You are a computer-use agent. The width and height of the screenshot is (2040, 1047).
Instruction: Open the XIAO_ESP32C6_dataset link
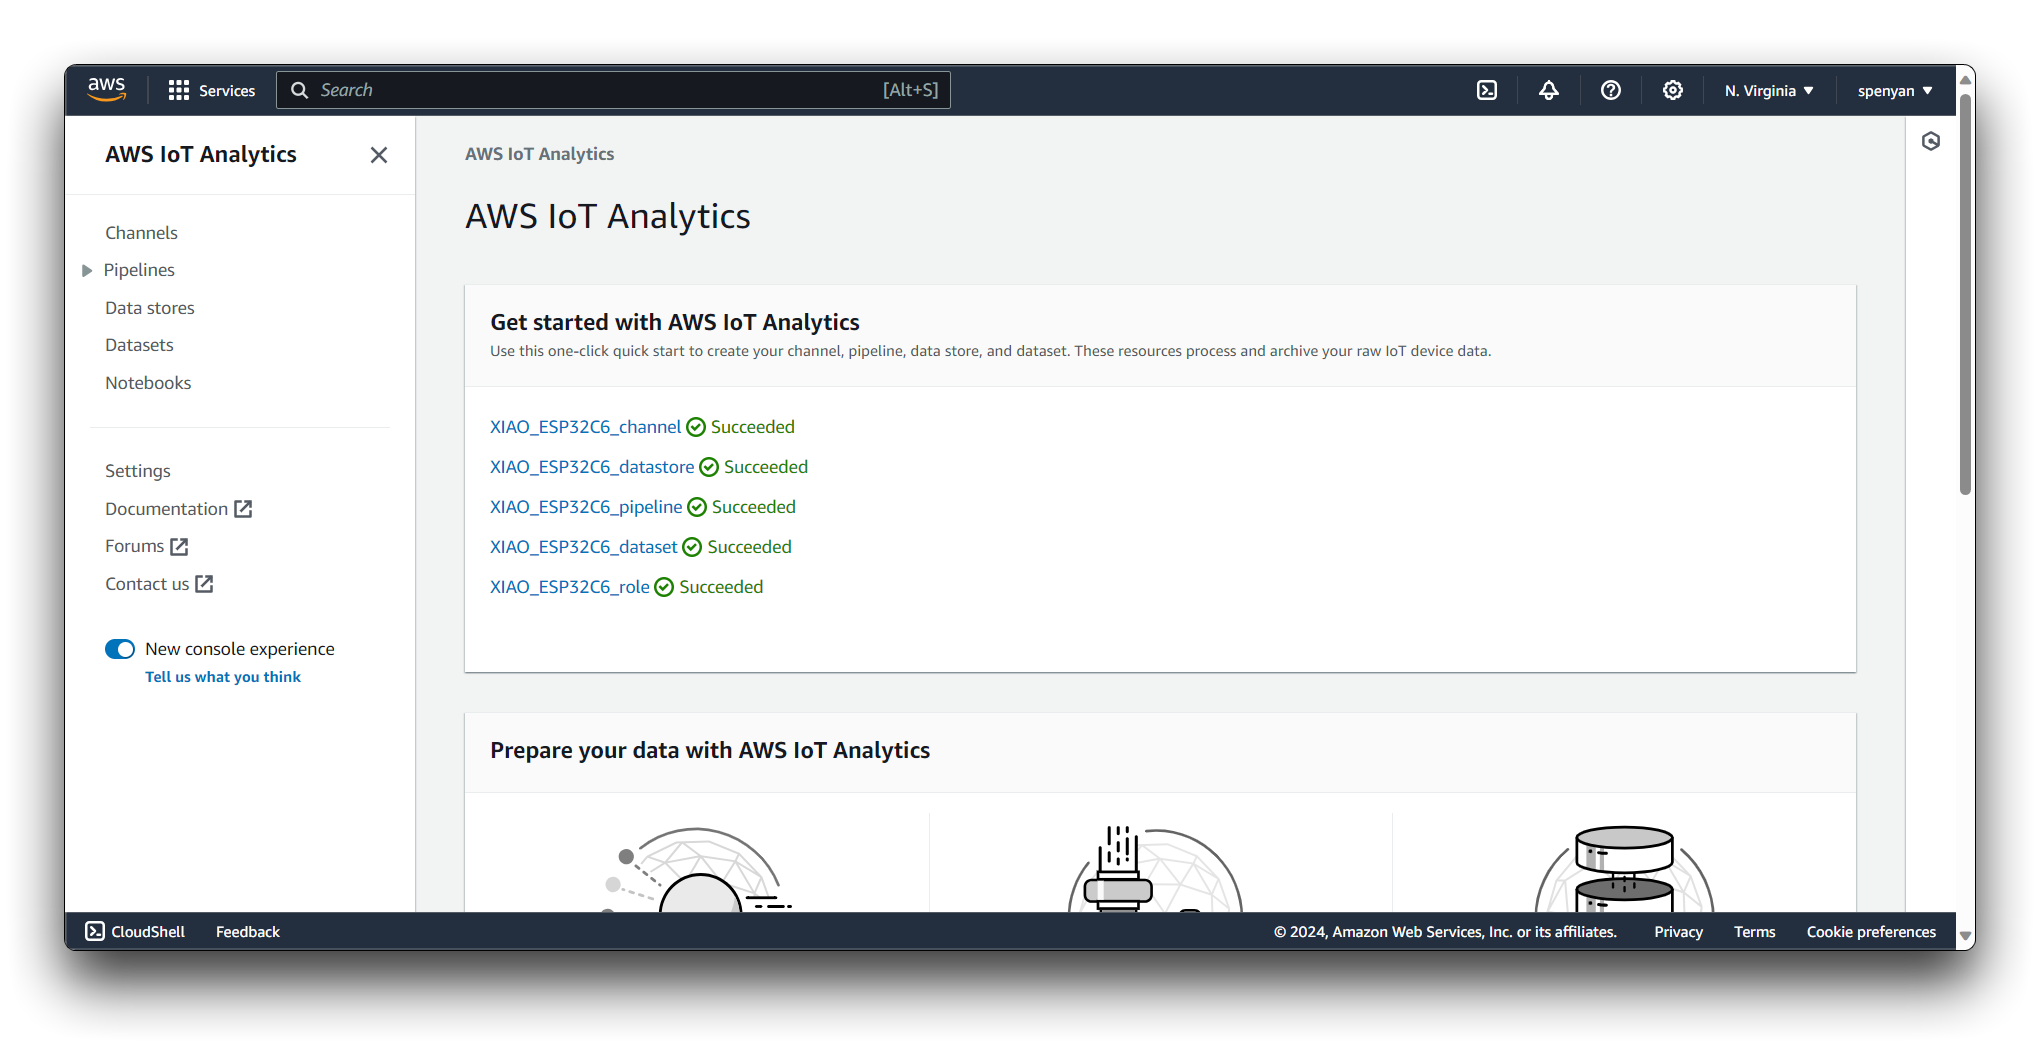click(584, 547)
